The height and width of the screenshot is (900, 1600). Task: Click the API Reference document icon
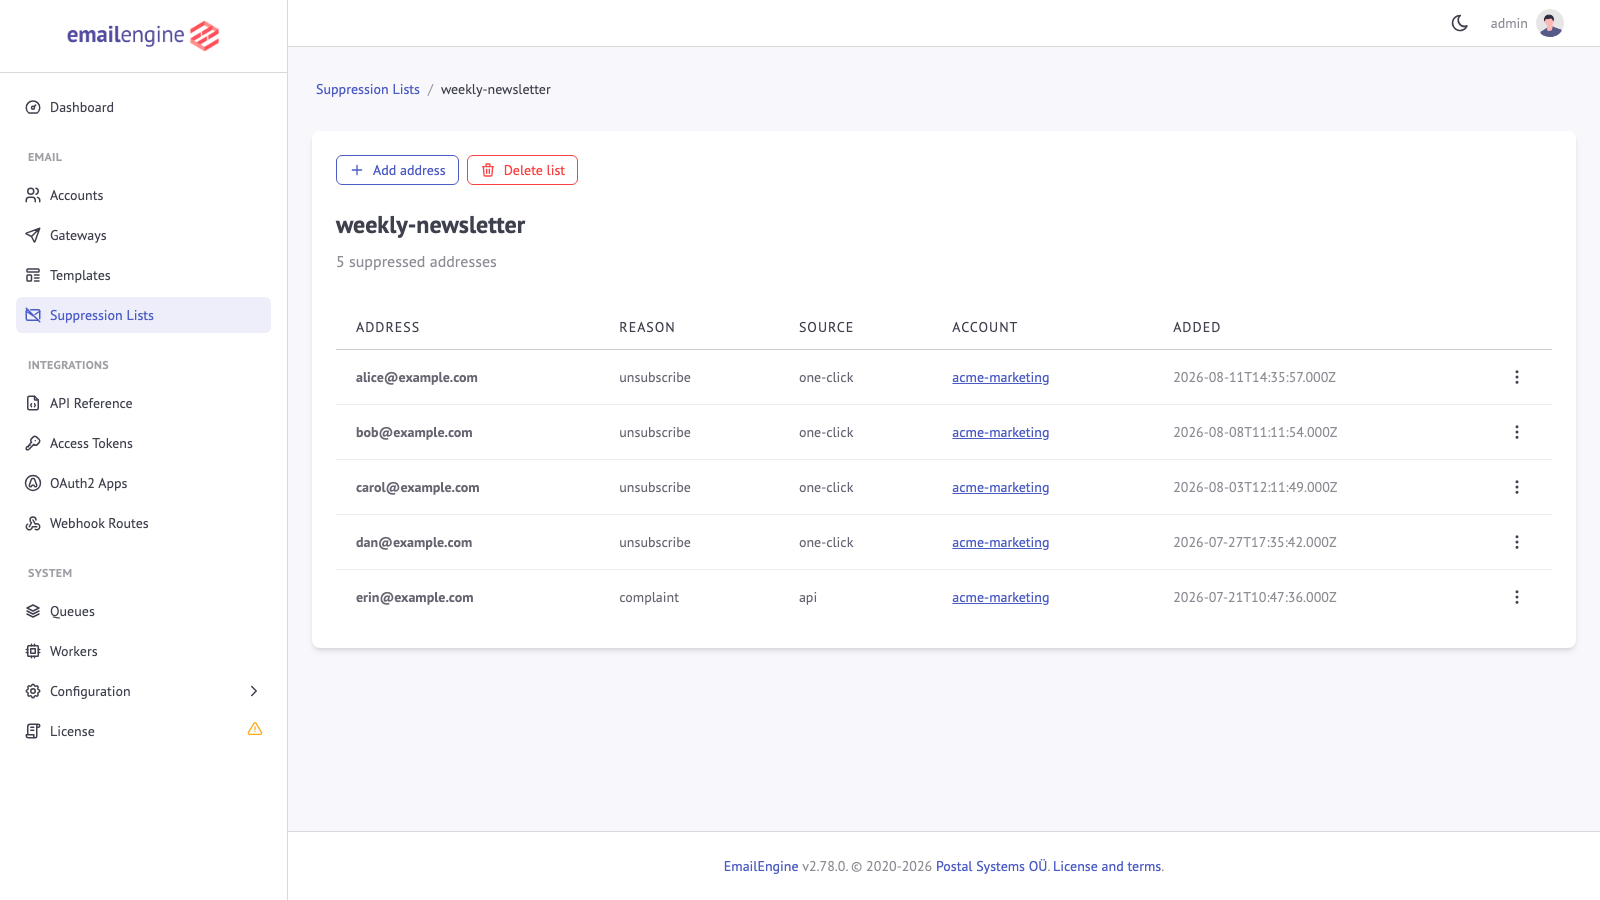point(33,403)
